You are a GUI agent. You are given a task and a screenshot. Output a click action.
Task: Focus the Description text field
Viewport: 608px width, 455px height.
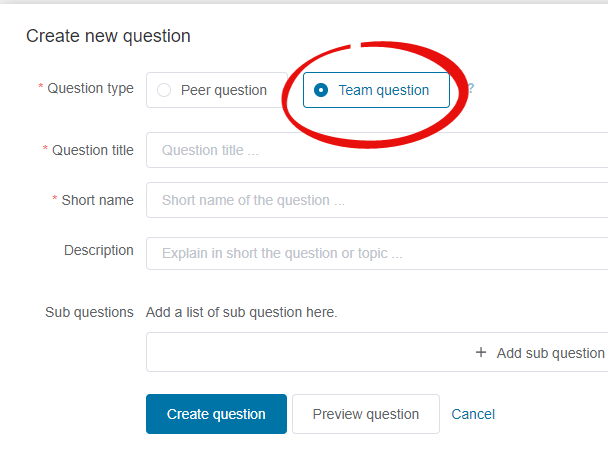point(377,253)
